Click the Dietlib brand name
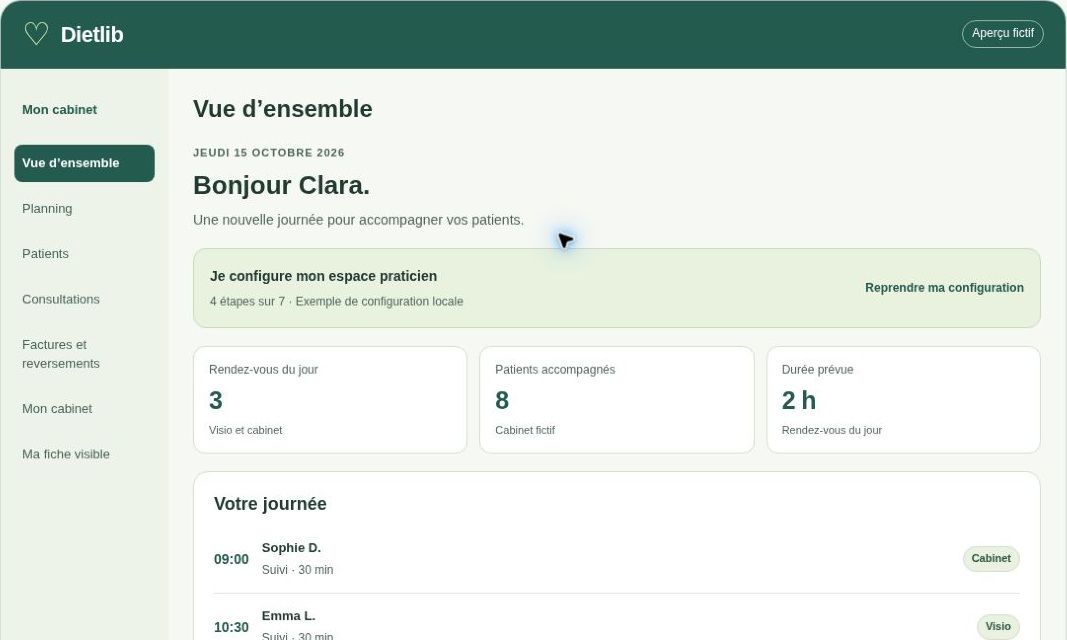Screen dimensions: 1067x640 click(92, 35)
